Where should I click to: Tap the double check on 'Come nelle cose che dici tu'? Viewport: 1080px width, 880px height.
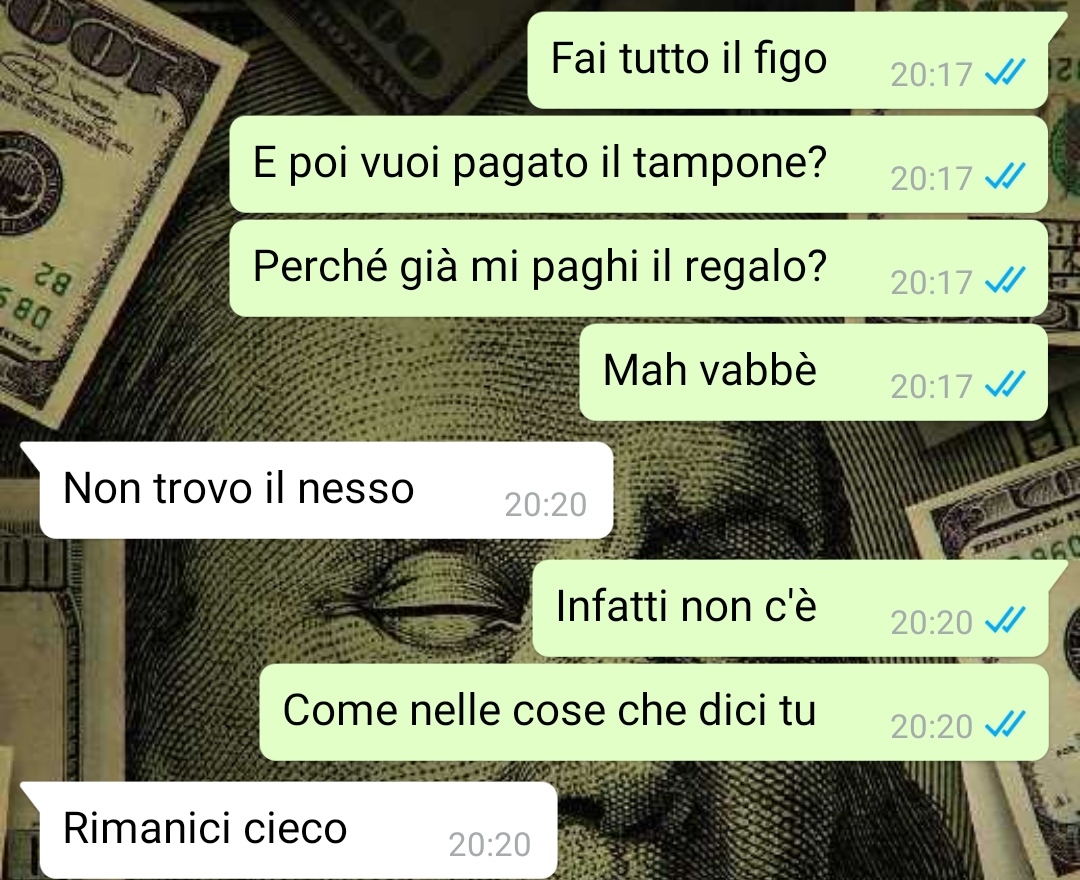pyautogui.click(x=1006, y=724)
